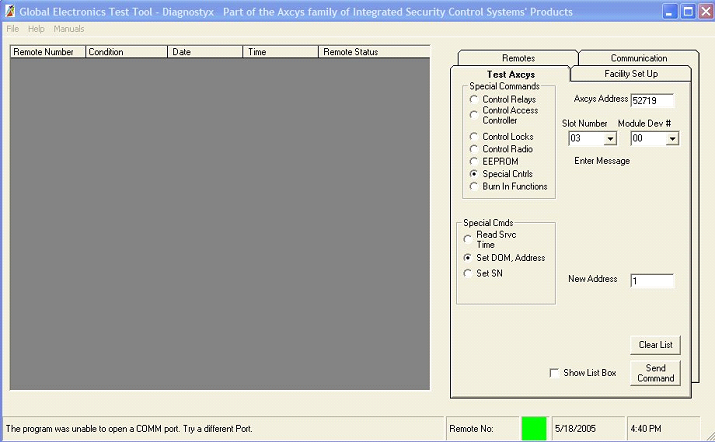Expand the Slot Number dropdown
This screenshot has width=717, height=443.
(x=610, y=139)
